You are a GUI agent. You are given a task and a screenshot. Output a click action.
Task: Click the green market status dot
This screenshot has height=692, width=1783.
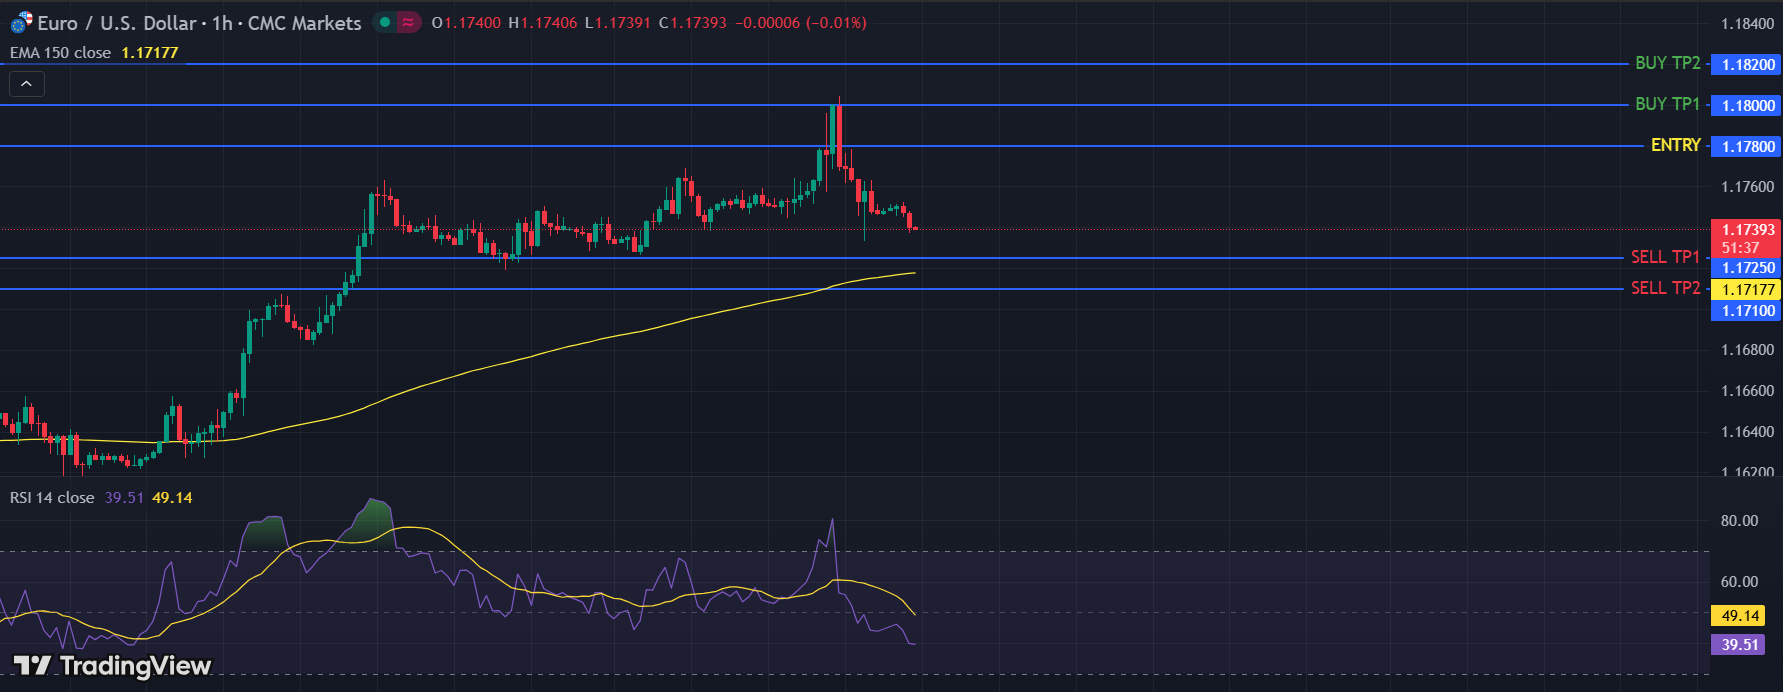pyautogui.click(x=385, y=22)
